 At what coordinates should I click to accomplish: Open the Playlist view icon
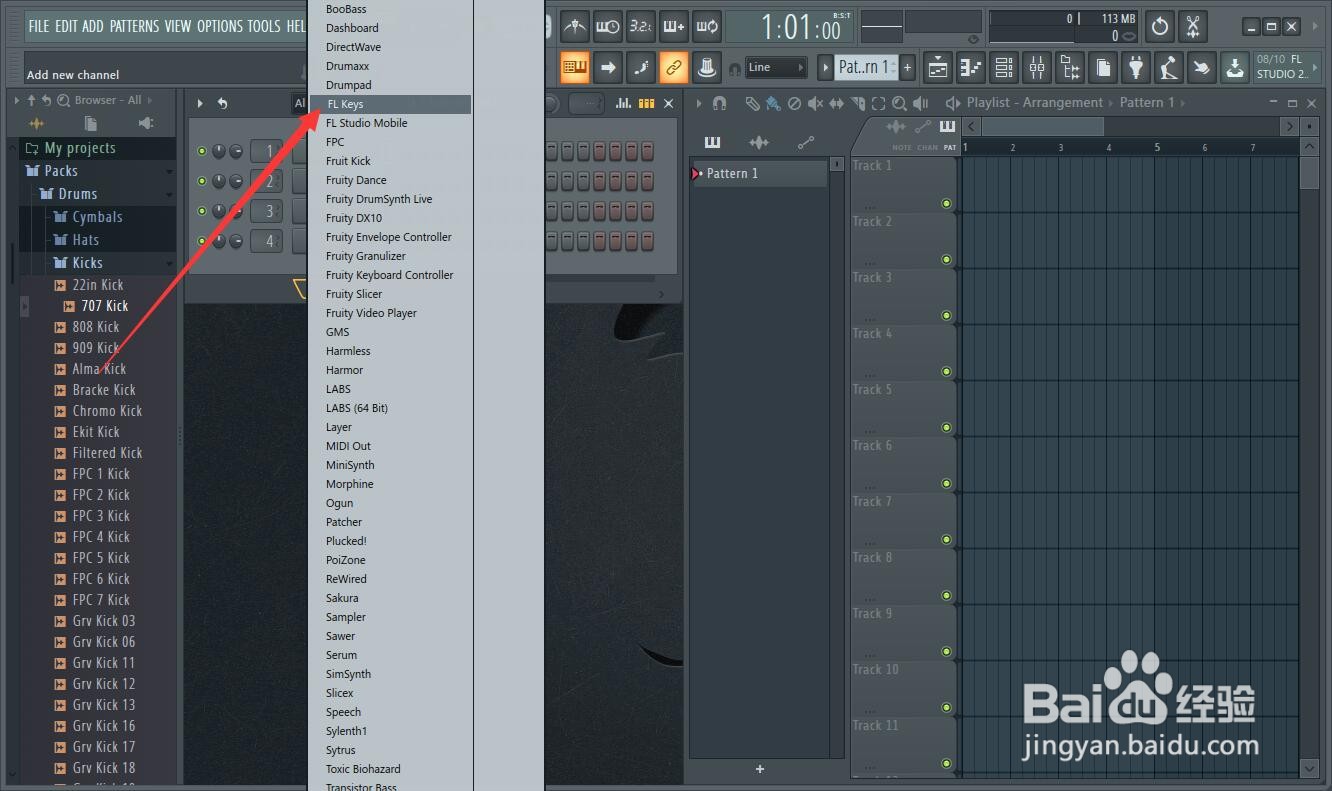[938, 68]
